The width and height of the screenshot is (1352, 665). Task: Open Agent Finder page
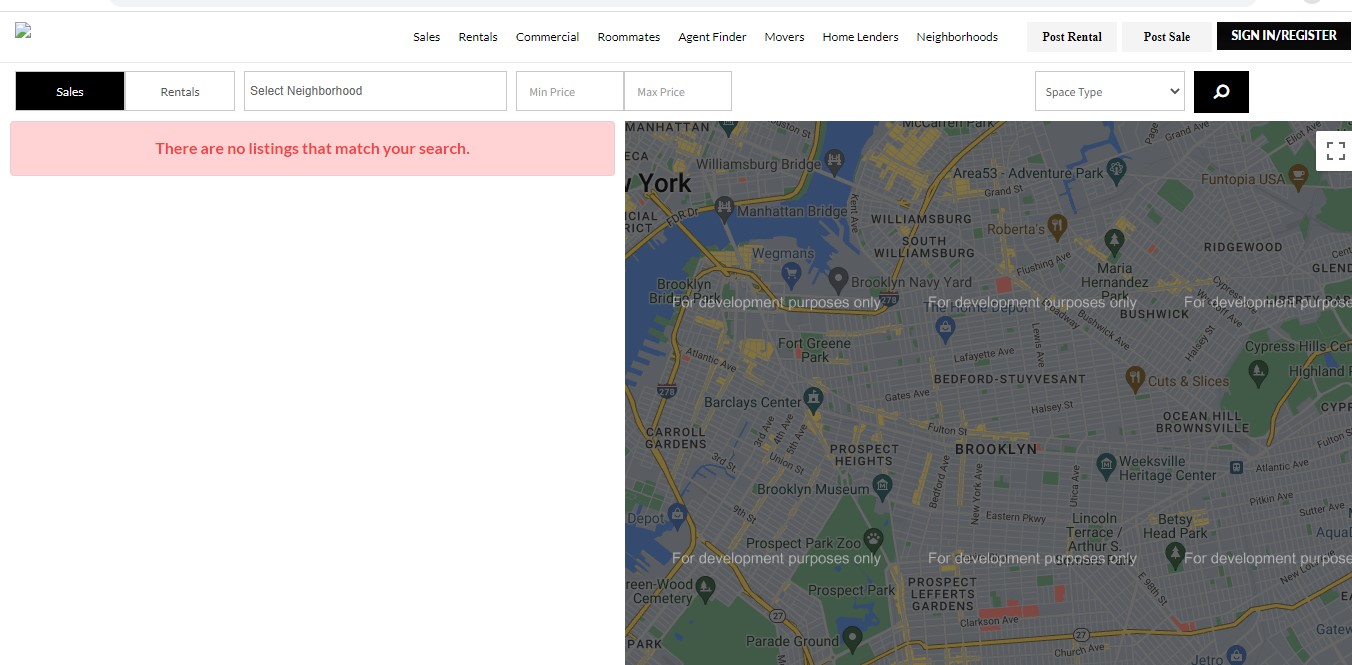tap(712, 37)
